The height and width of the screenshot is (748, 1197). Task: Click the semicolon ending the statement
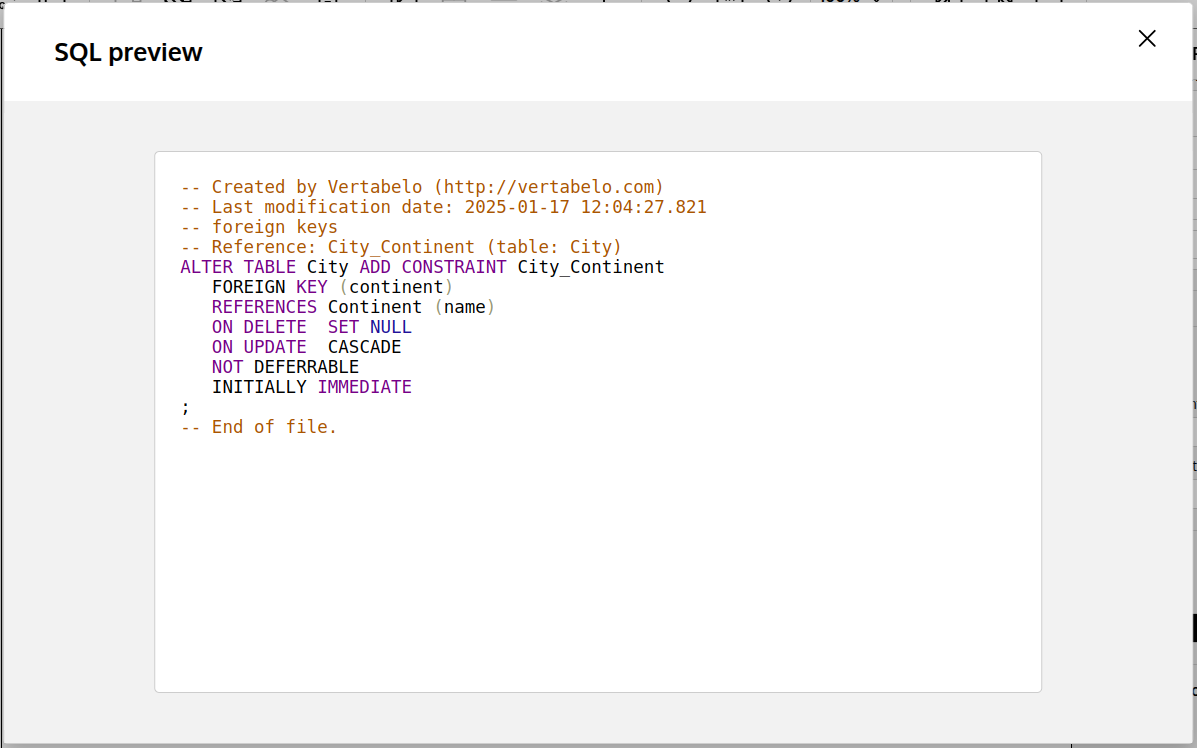pos(184,407)
